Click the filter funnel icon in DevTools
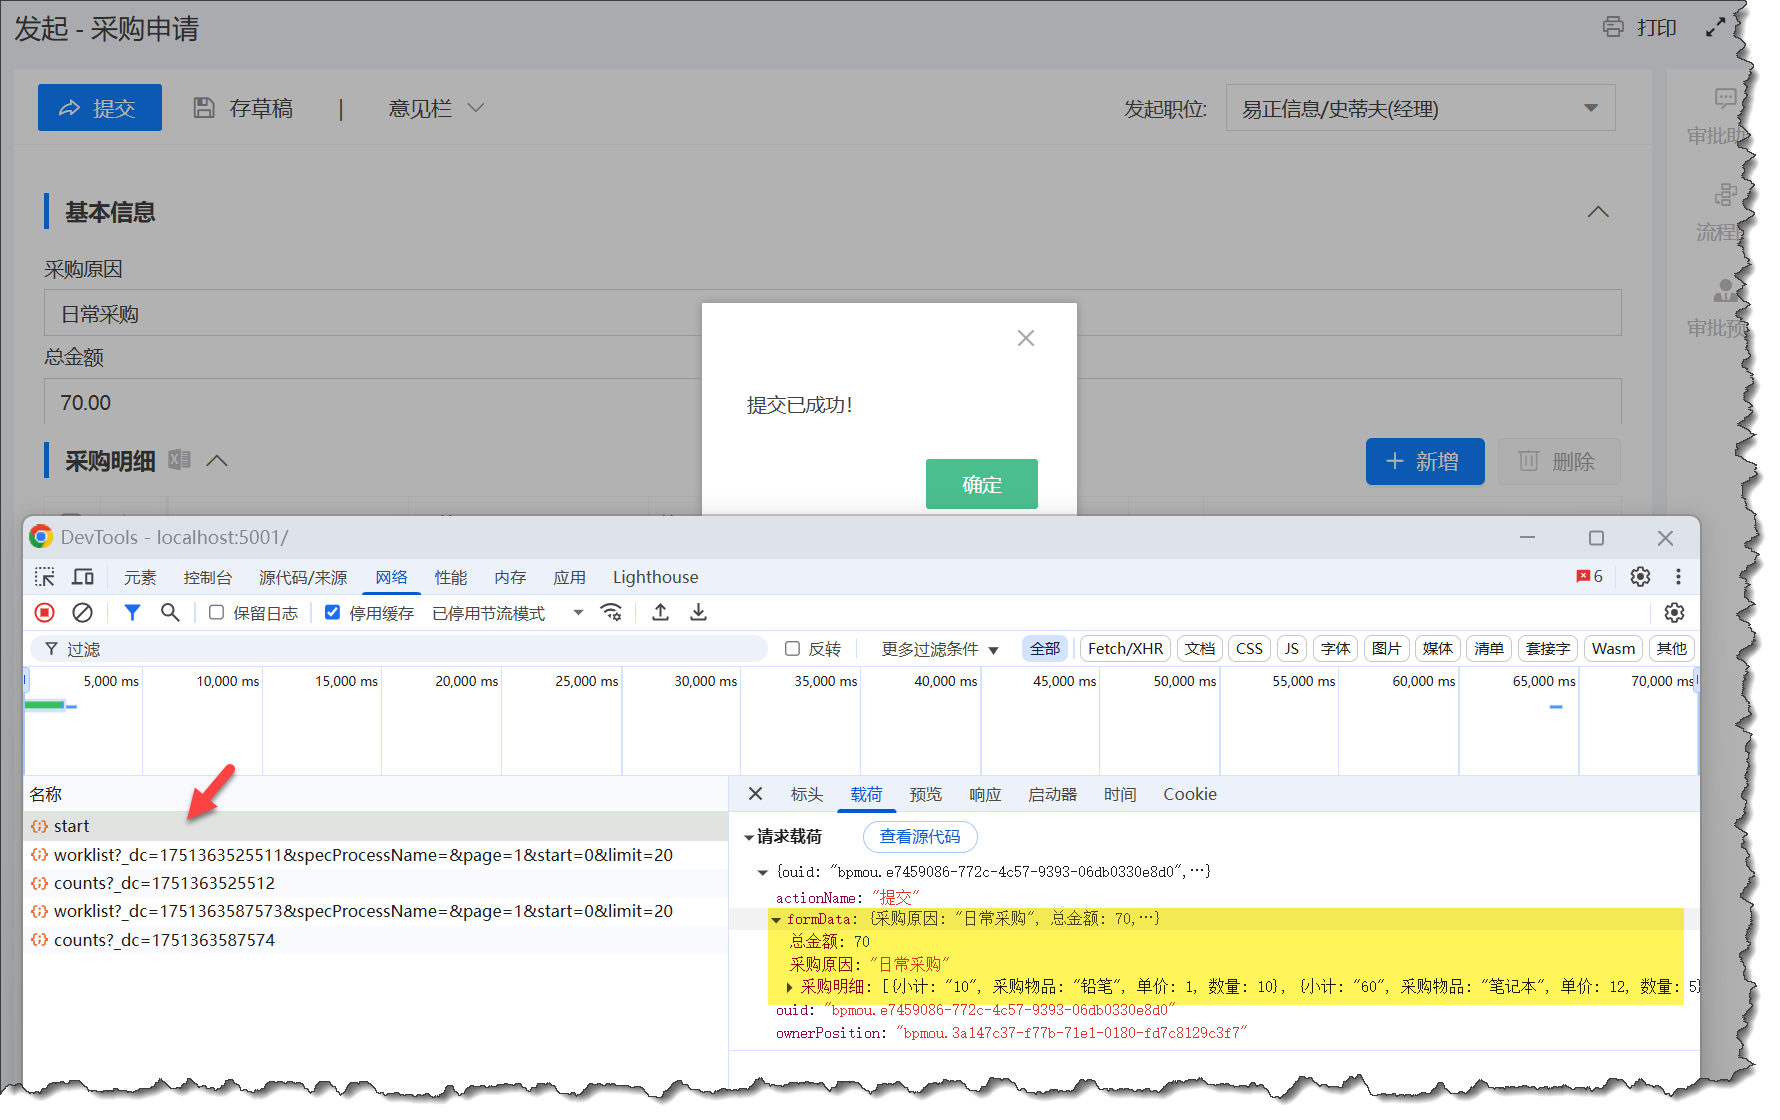Screen dimensions: 1780x1120 (x=132, y=613)
